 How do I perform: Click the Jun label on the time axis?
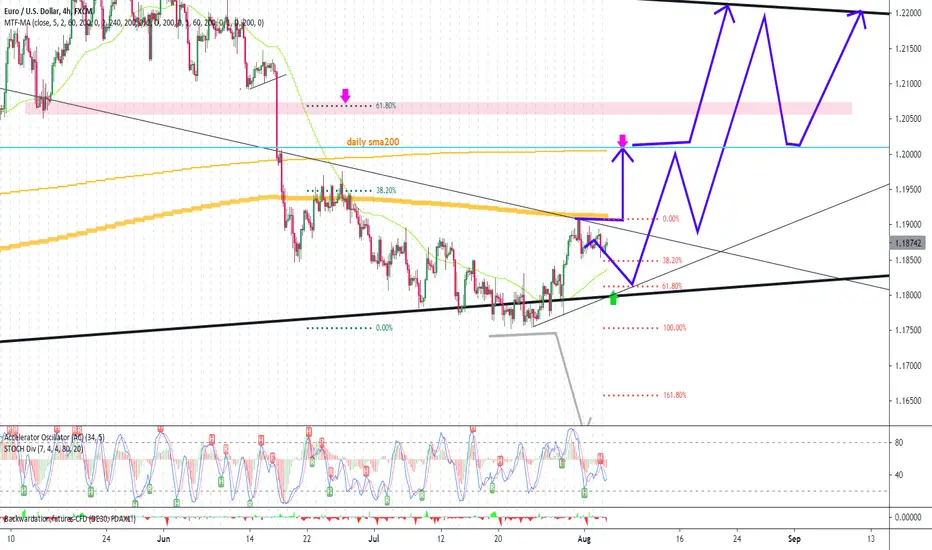click(x=163, y=539)
